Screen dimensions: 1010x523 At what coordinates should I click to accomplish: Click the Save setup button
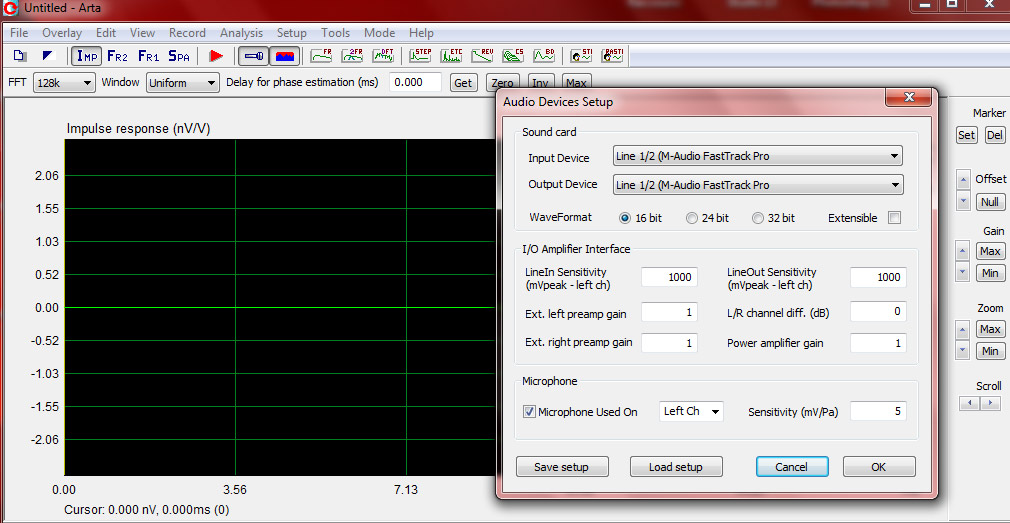click(x=553, y=467)
